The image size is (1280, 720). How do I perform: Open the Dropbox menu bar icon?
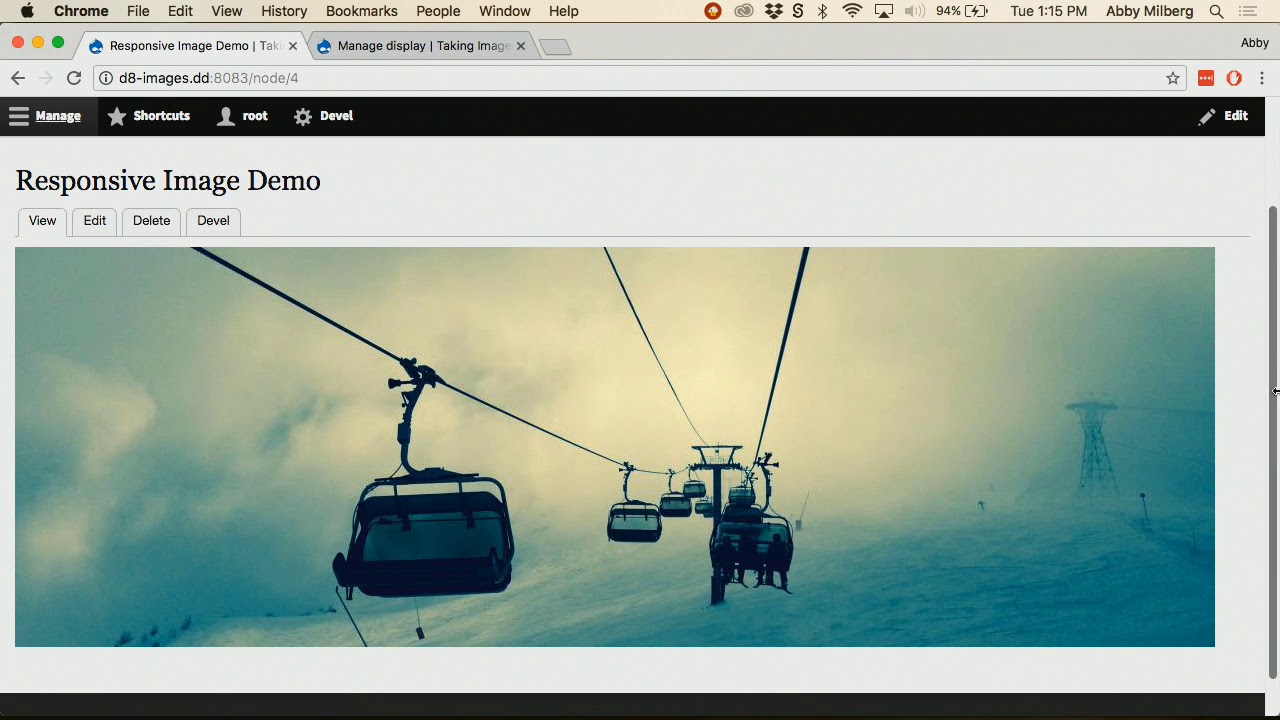click(773, 11)
